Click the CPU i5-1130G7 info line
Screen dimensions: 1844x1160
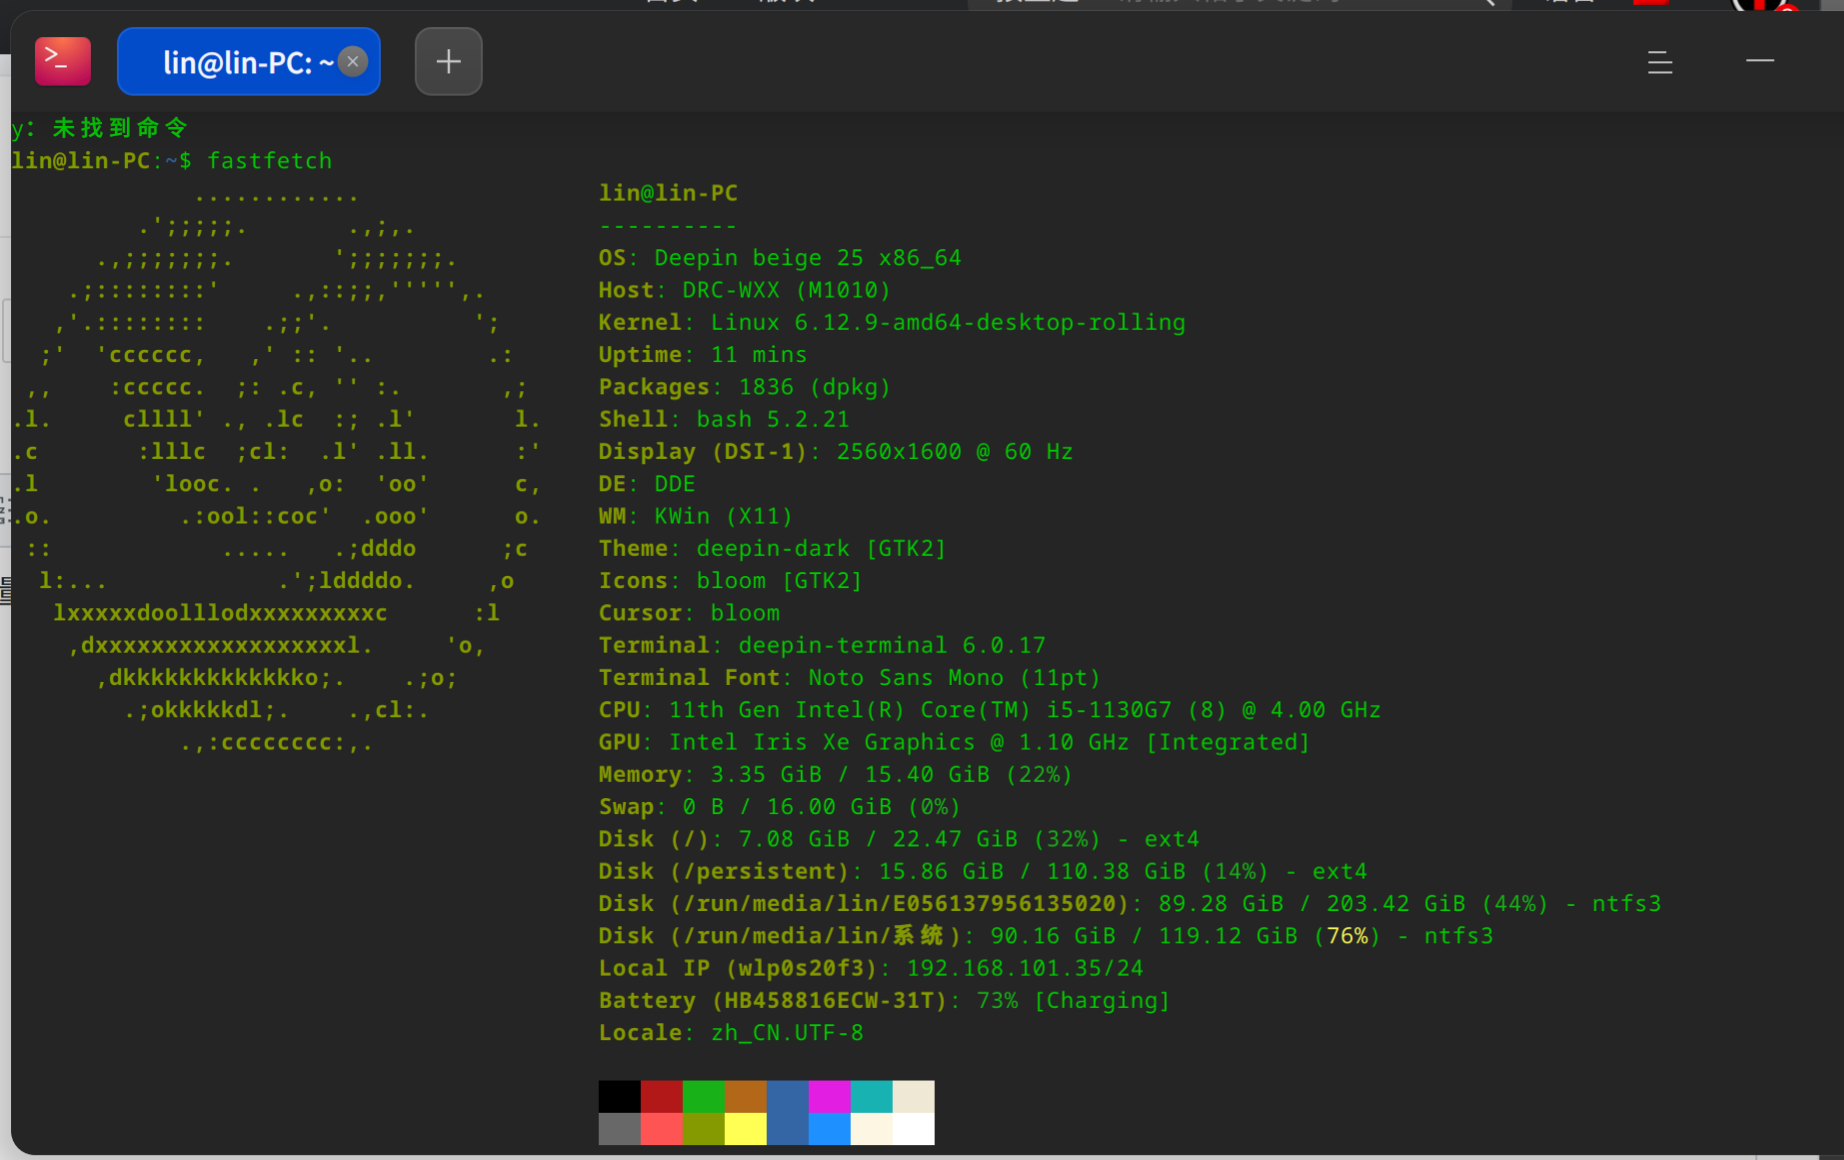pos(989,710)
